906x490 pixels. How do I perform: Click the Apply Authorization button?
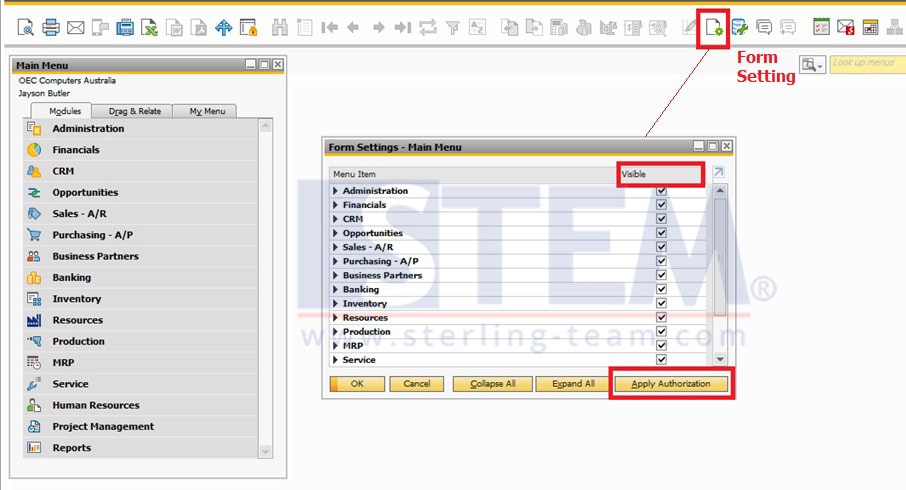click(671, 384)
